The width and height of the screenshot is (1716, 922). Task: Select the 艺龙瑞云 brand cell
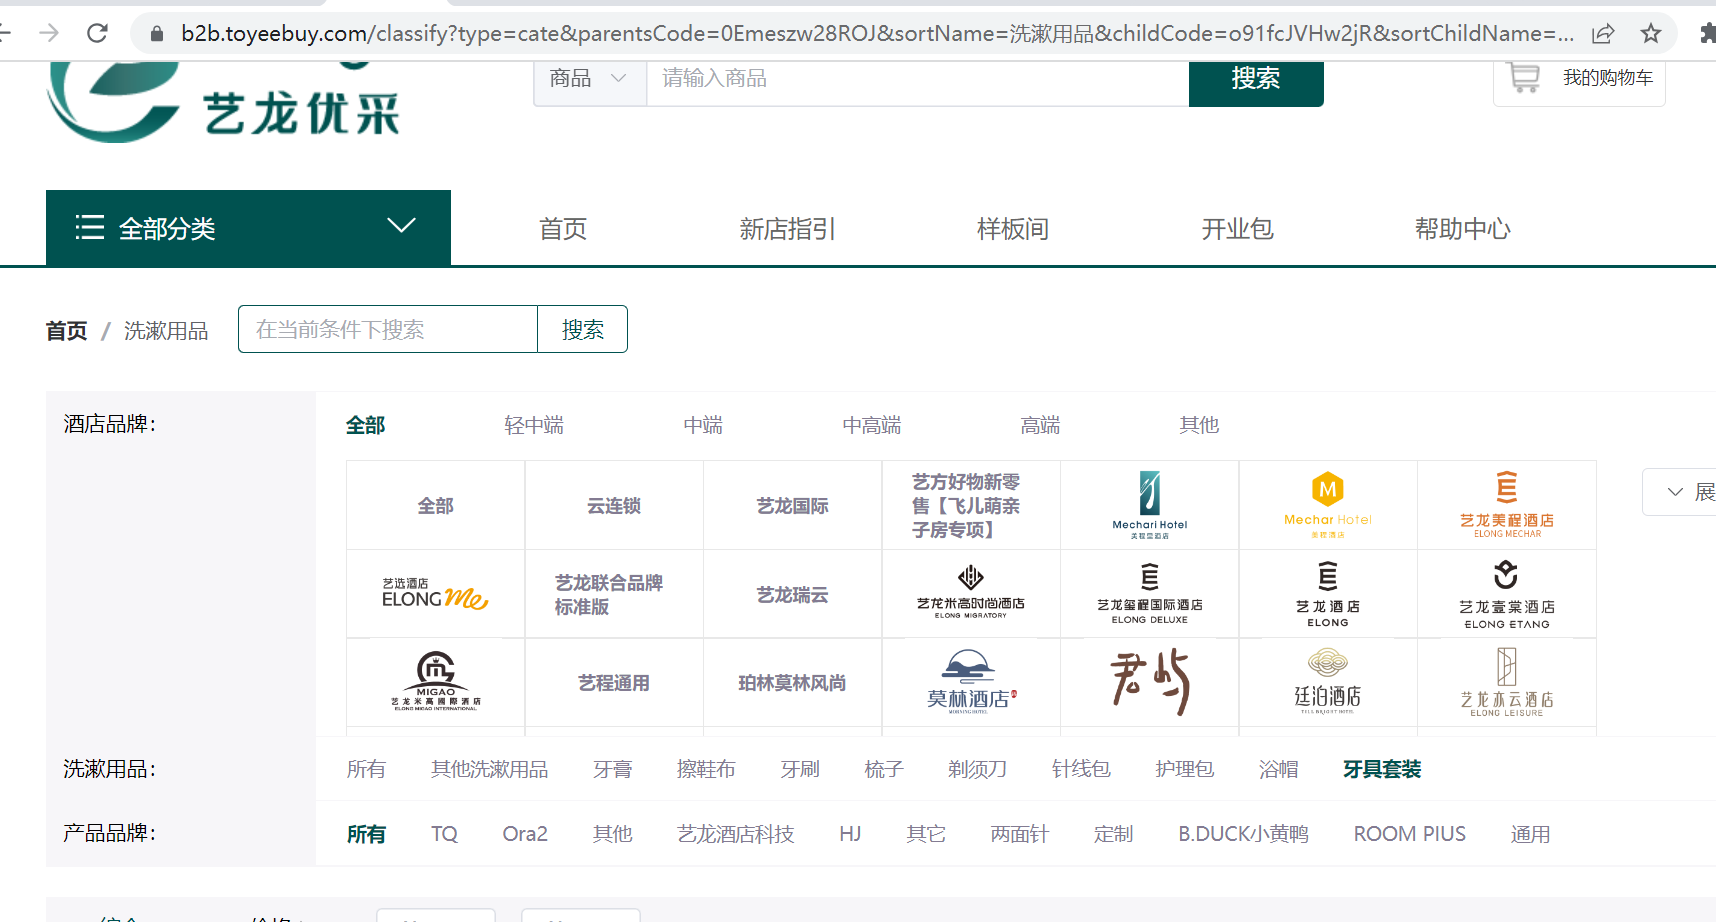pyautogui.click(x=792, y=594)
